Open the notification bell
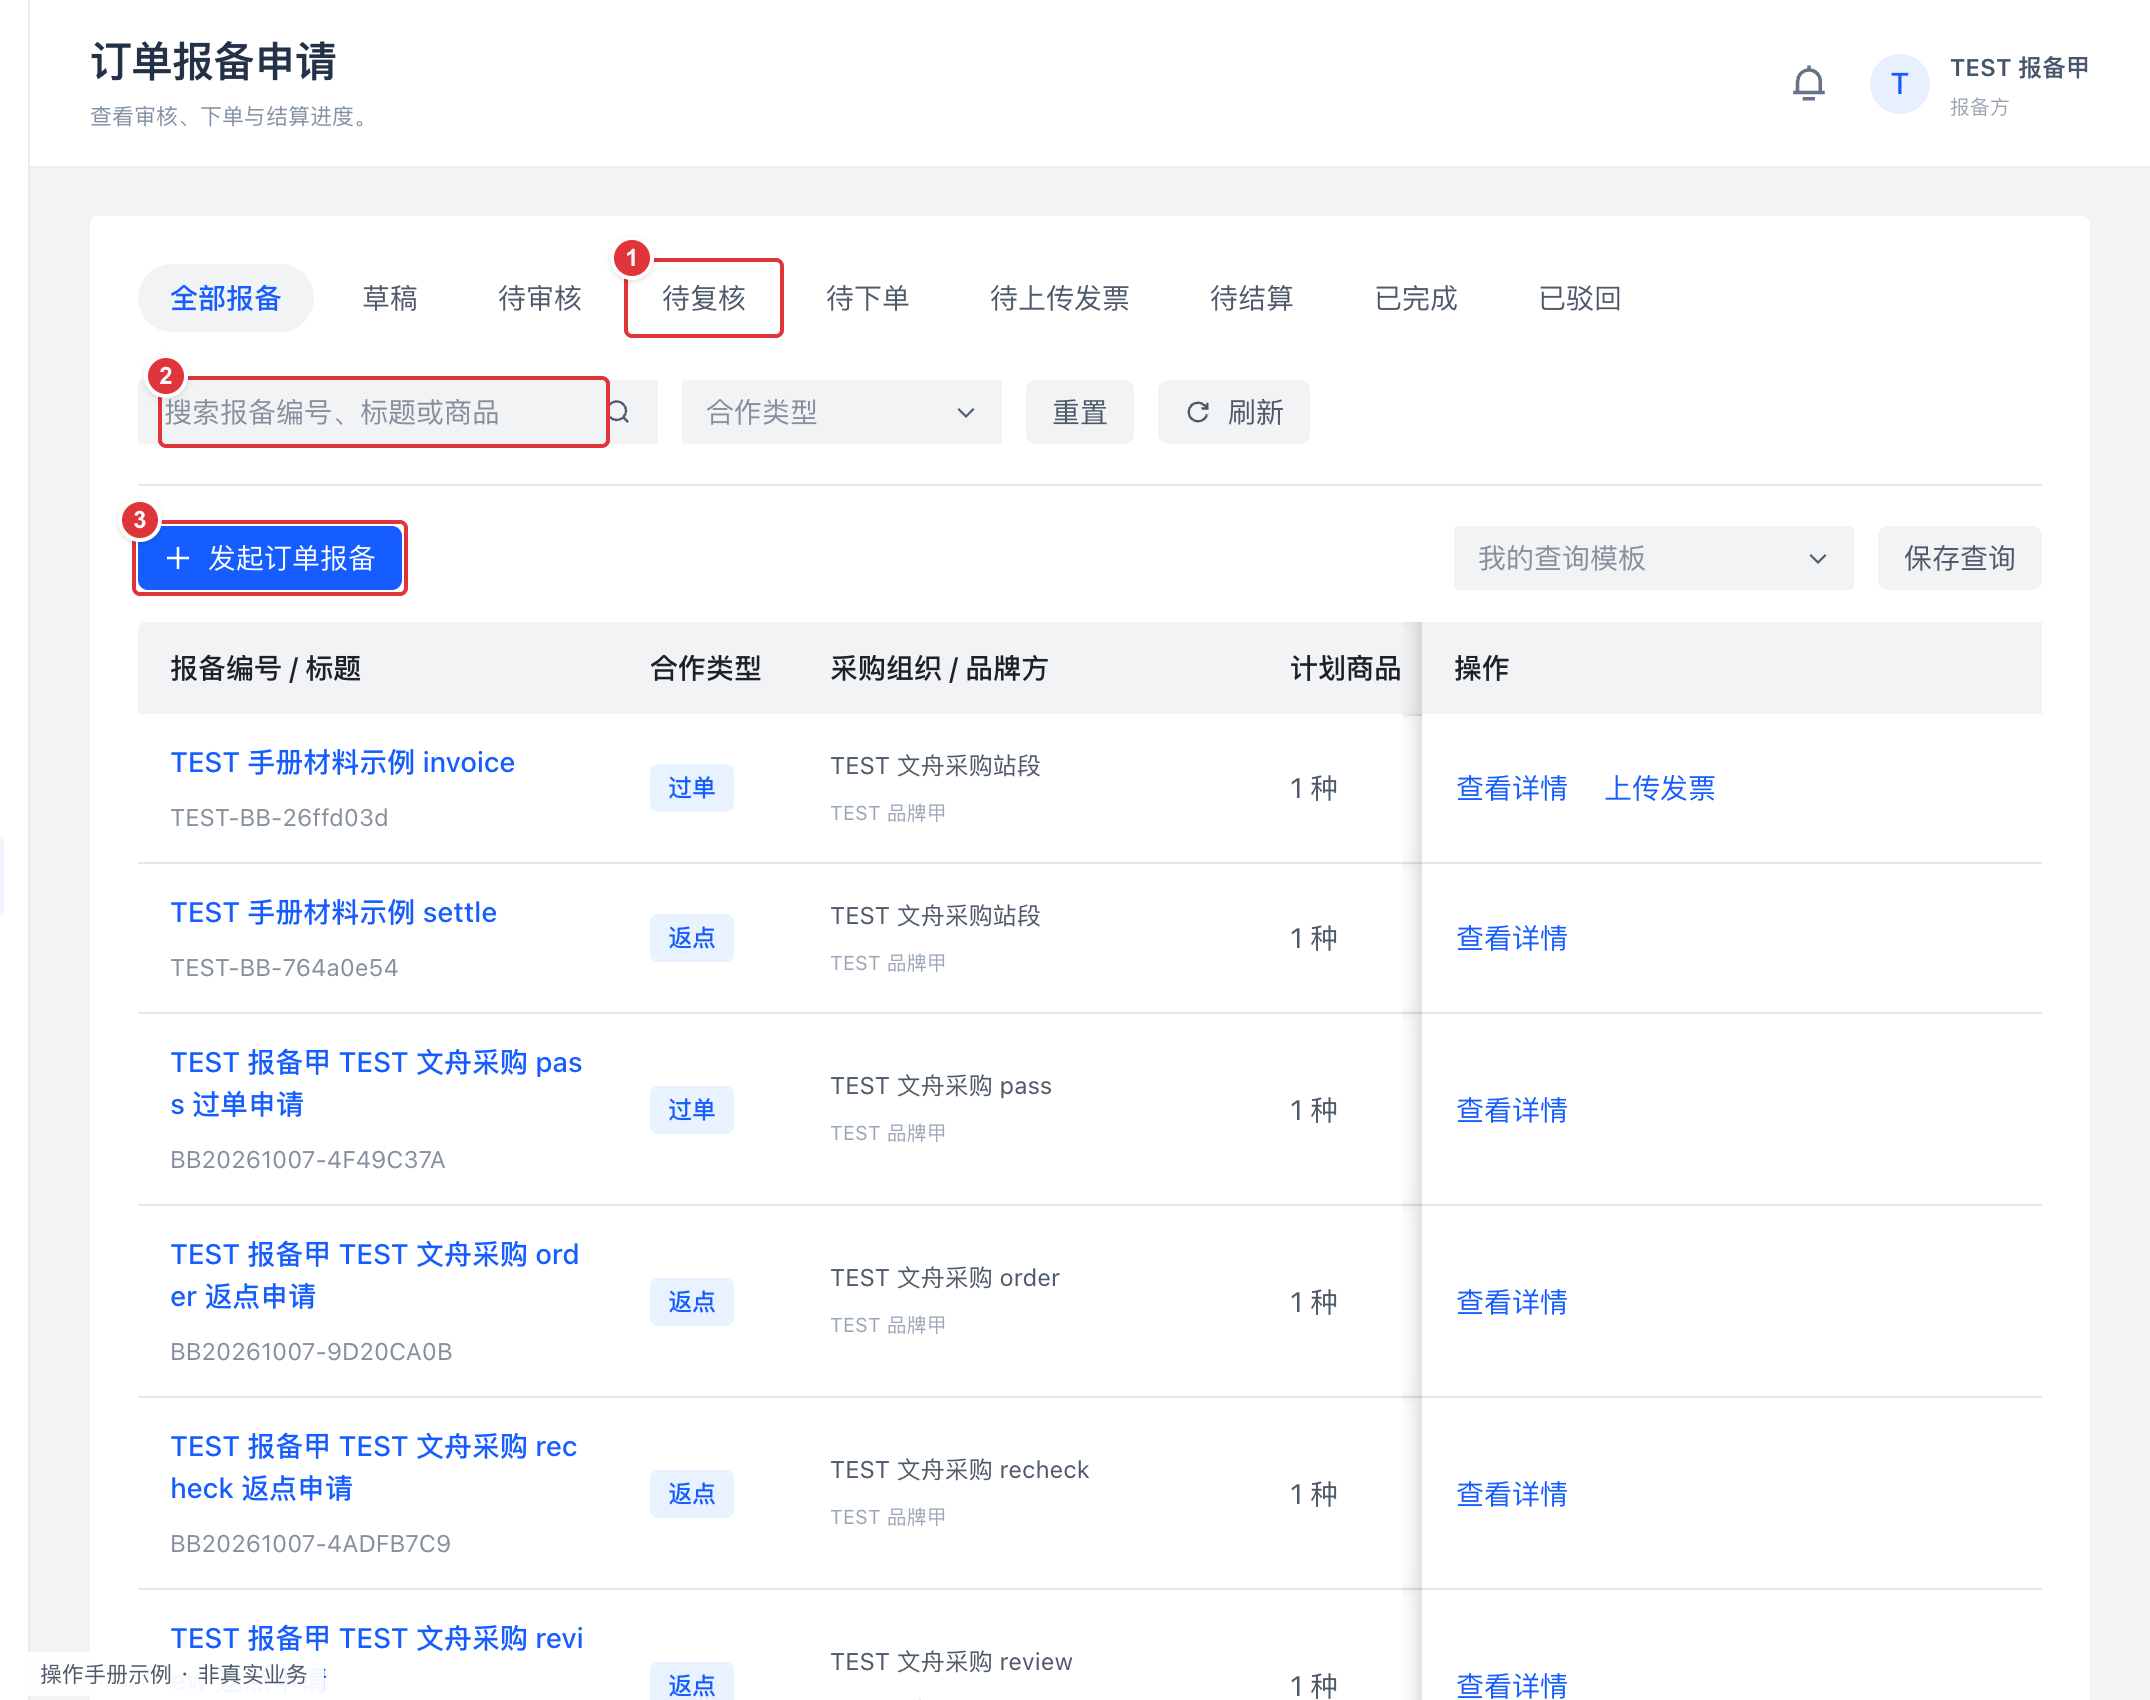Image resolution: width=2150 pixels, height=1700 pixels. point(1808,84)
